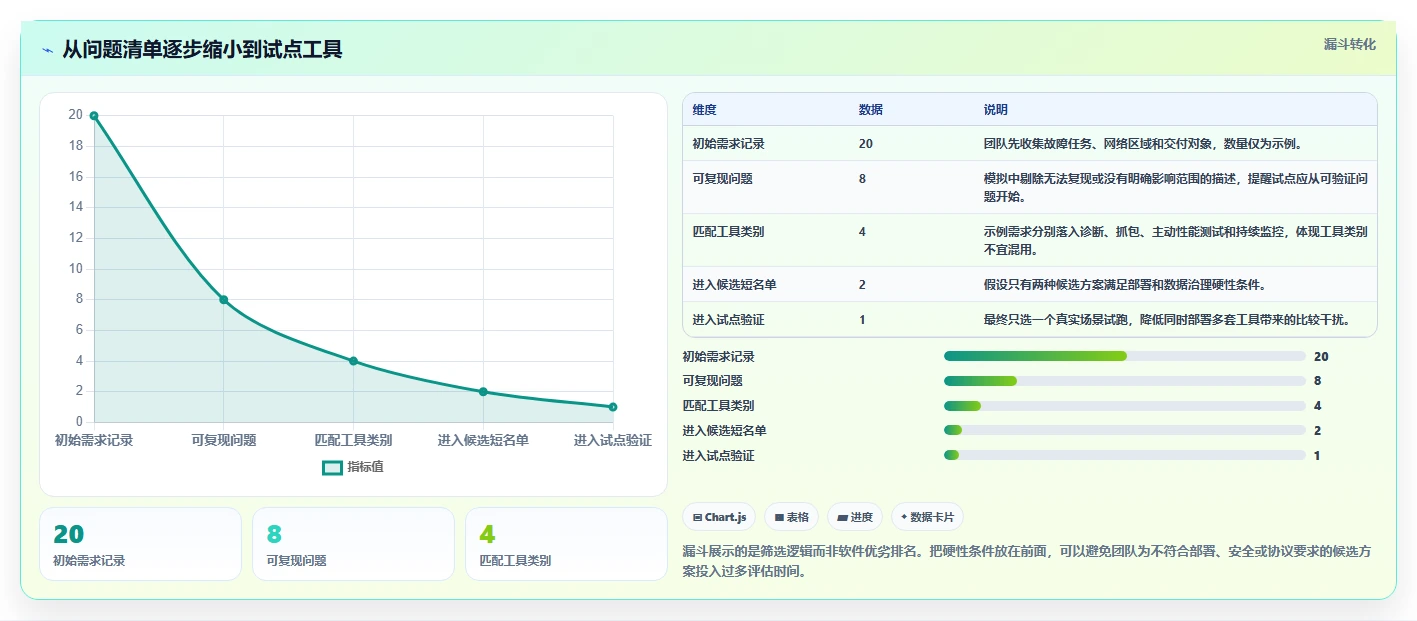Screen dimensions: 1417x621
Task: Click the 进入试点验证 progress bar
Action: pos(1125,456)
